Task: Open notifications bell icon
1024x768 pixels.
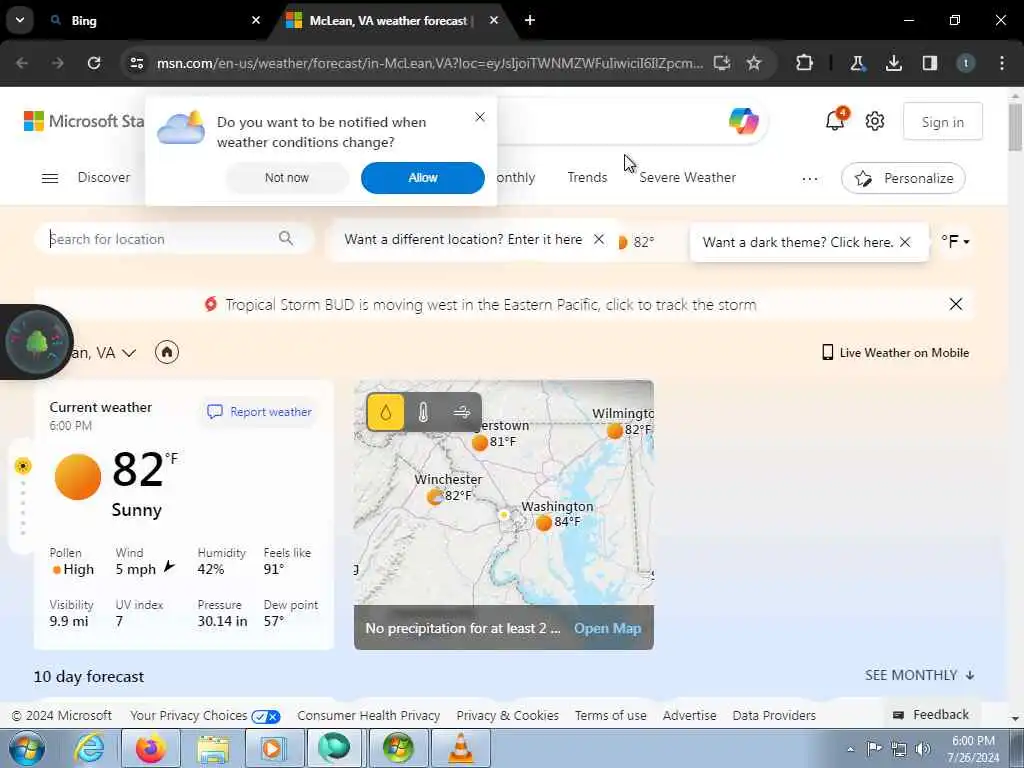Action: point(835,121)
